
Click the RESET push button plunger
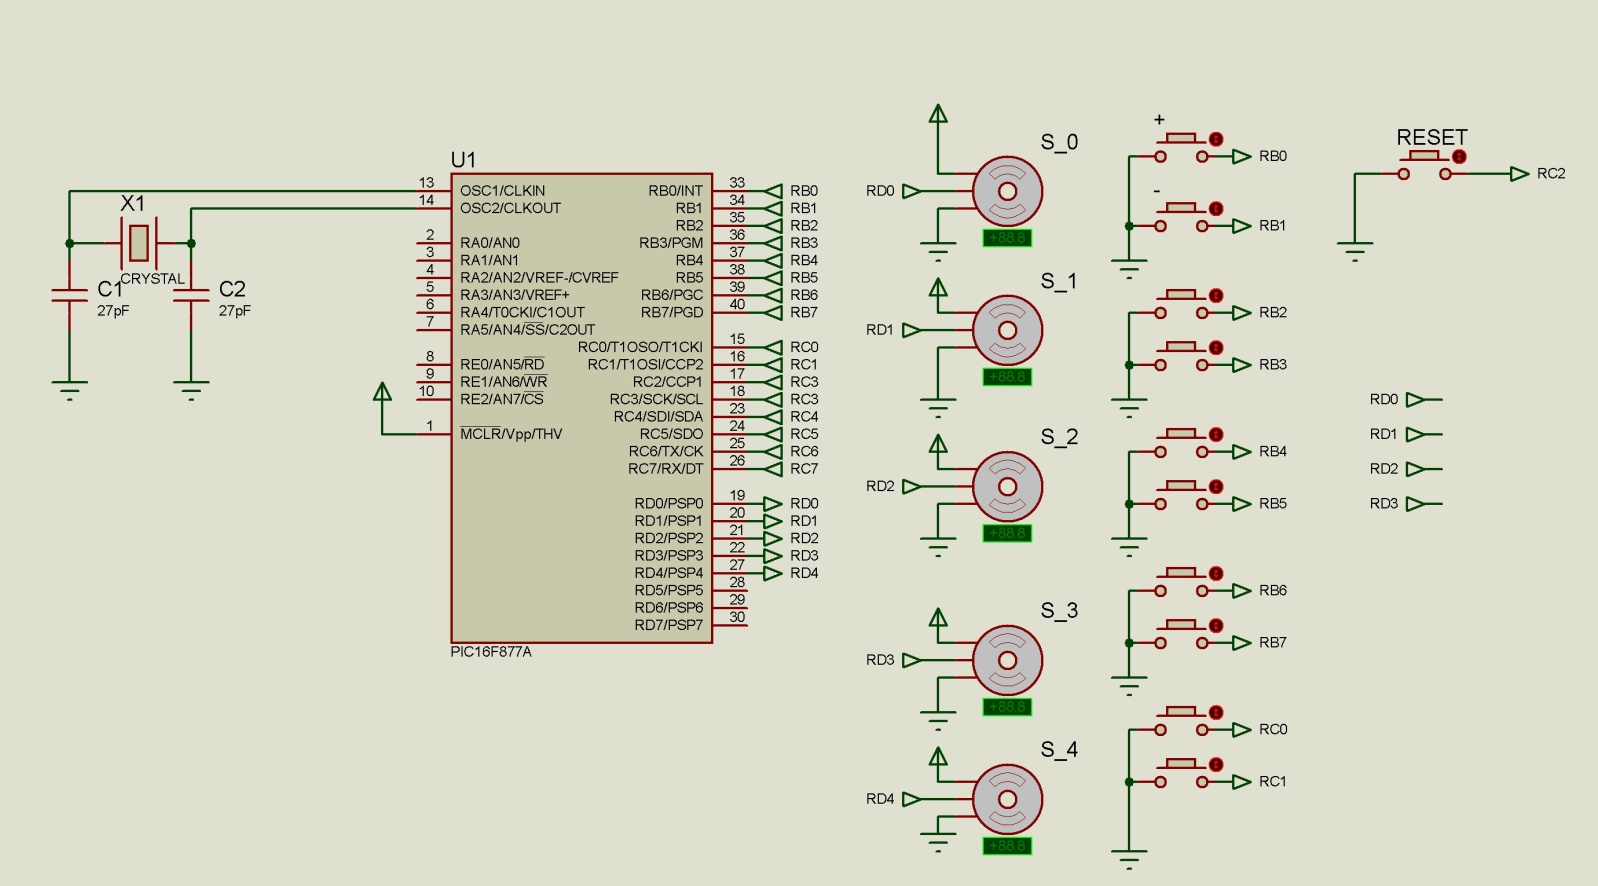pos(1424,158)
